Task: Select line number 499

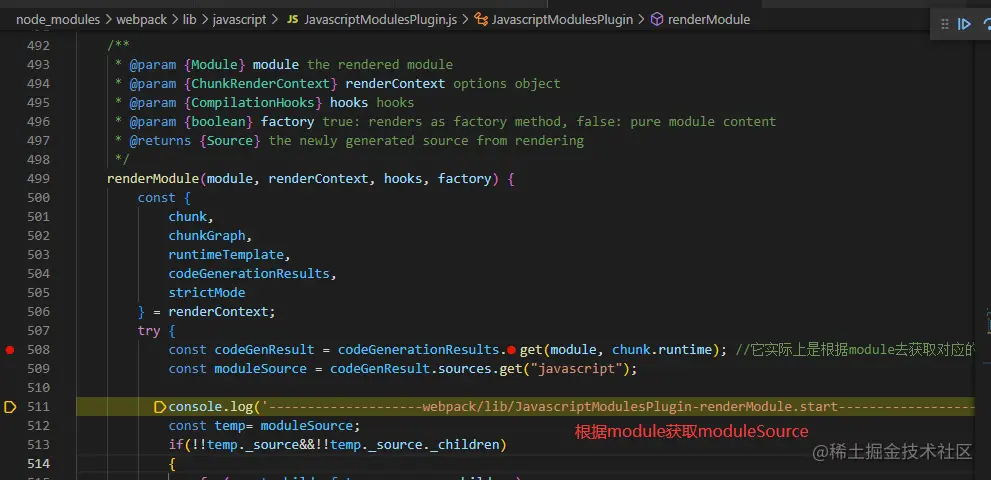Action: pyautogui.click(x=39, y=179)
